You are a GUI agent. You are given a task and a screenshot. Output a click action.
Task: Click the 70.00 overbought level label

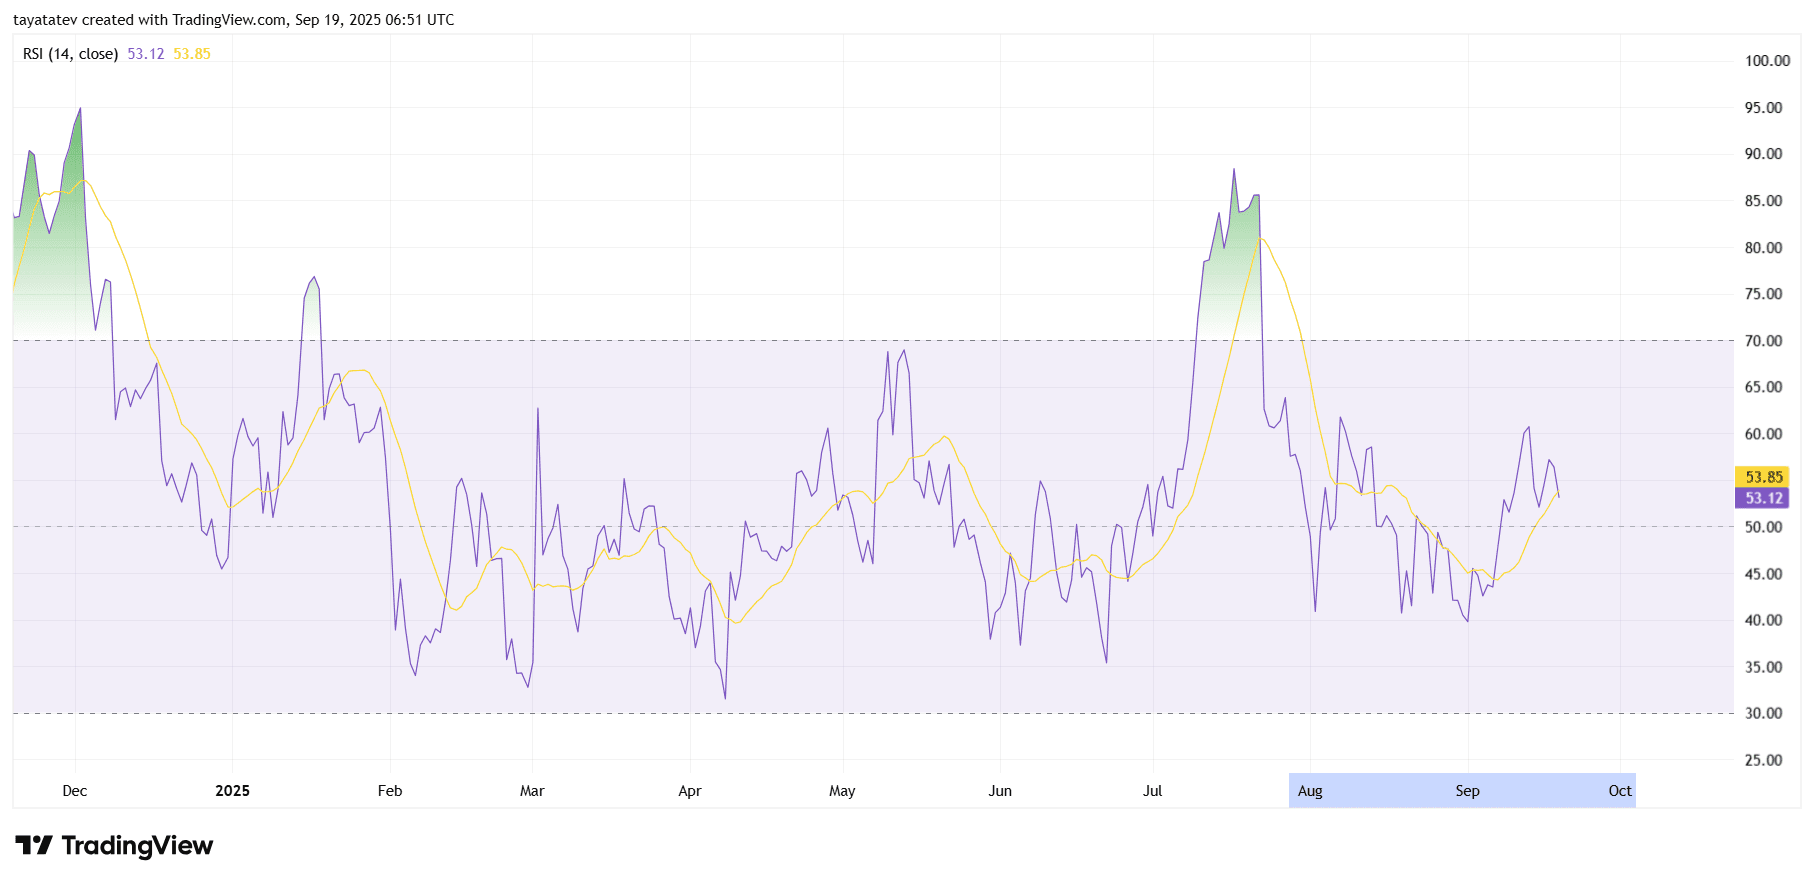(x=1763, y=341)
